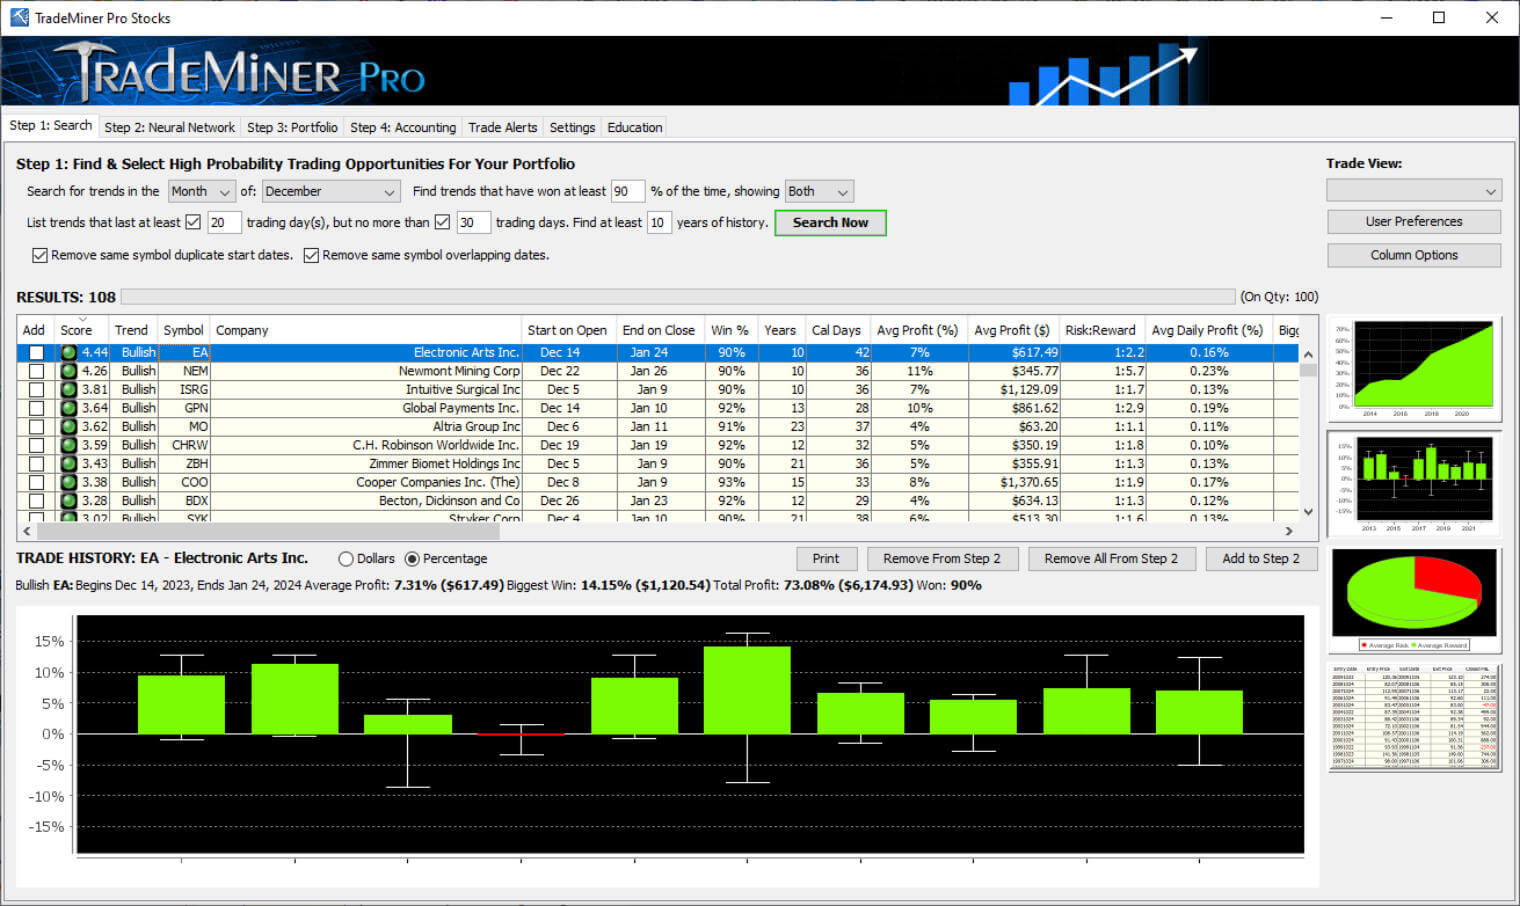Open the Trade View dropdown
This screenshot has height=906, width=1520.
click(1414, 190)
